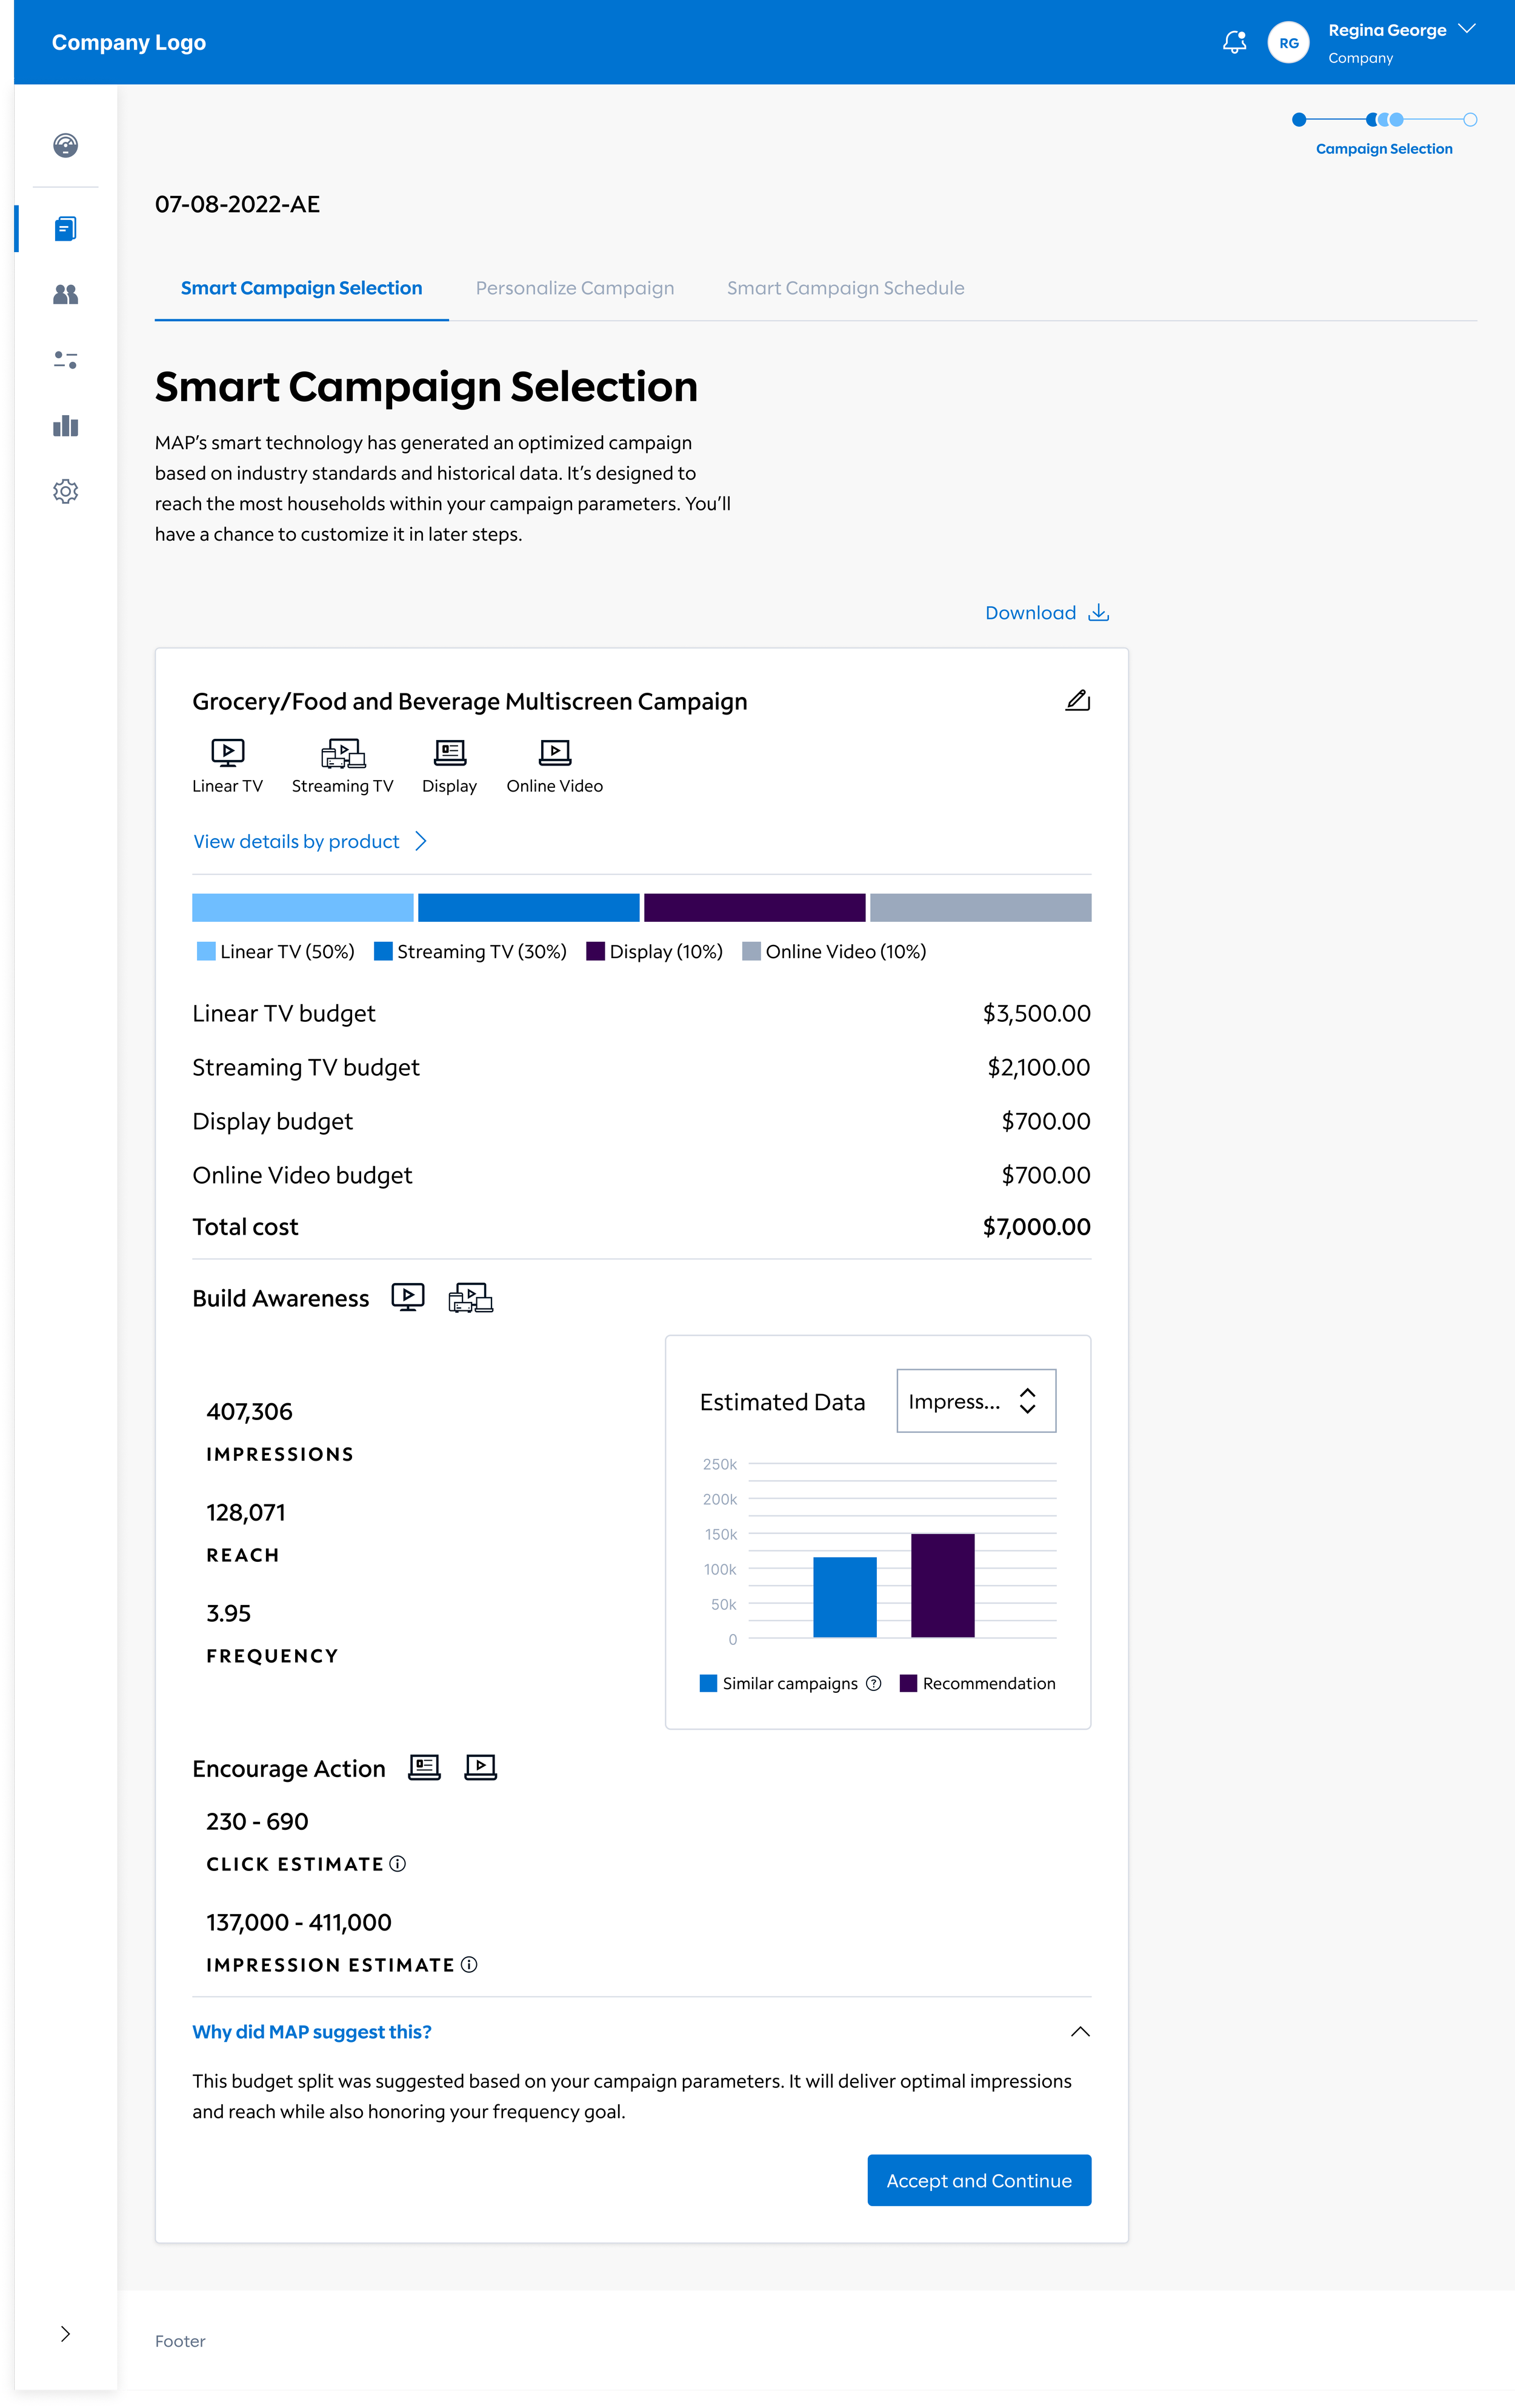This screenshot has width=1515, height=2408.
Task: Click the Campaign Selection step label
Action: 1384,149
